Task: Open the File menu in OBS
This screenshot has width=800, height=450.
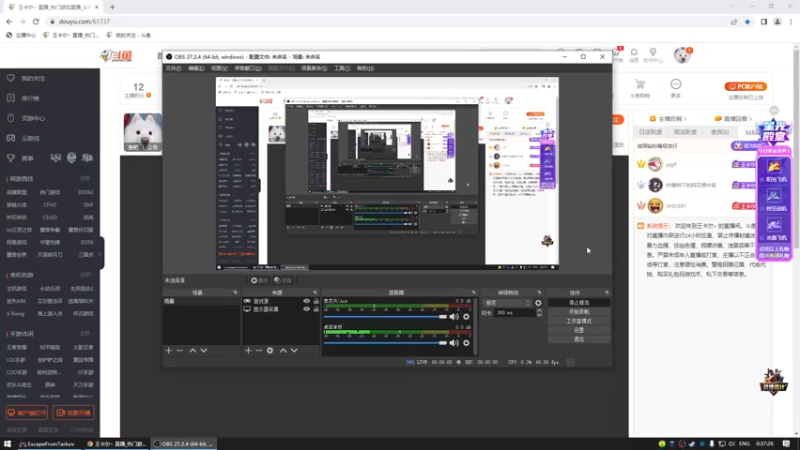Action: pyautogui.click(x=173, y=68)
